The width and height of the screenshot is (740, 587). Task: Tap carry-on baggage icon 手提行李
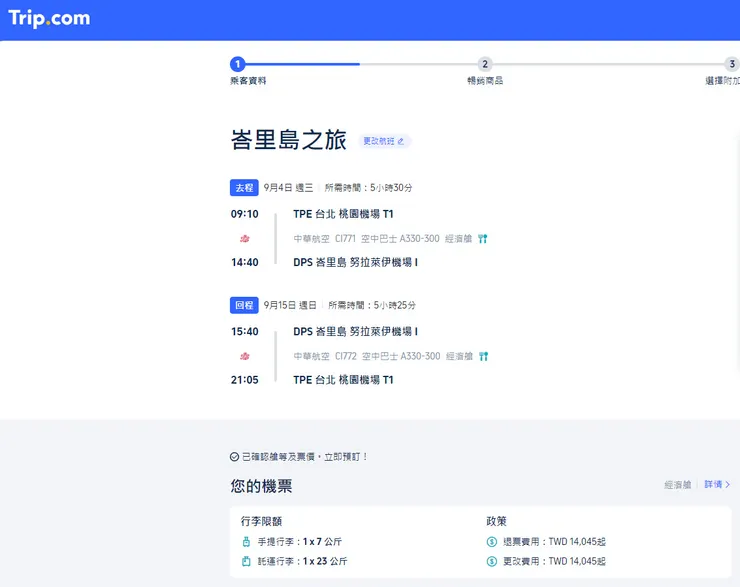pyautogui.click(x=246, y=542)
